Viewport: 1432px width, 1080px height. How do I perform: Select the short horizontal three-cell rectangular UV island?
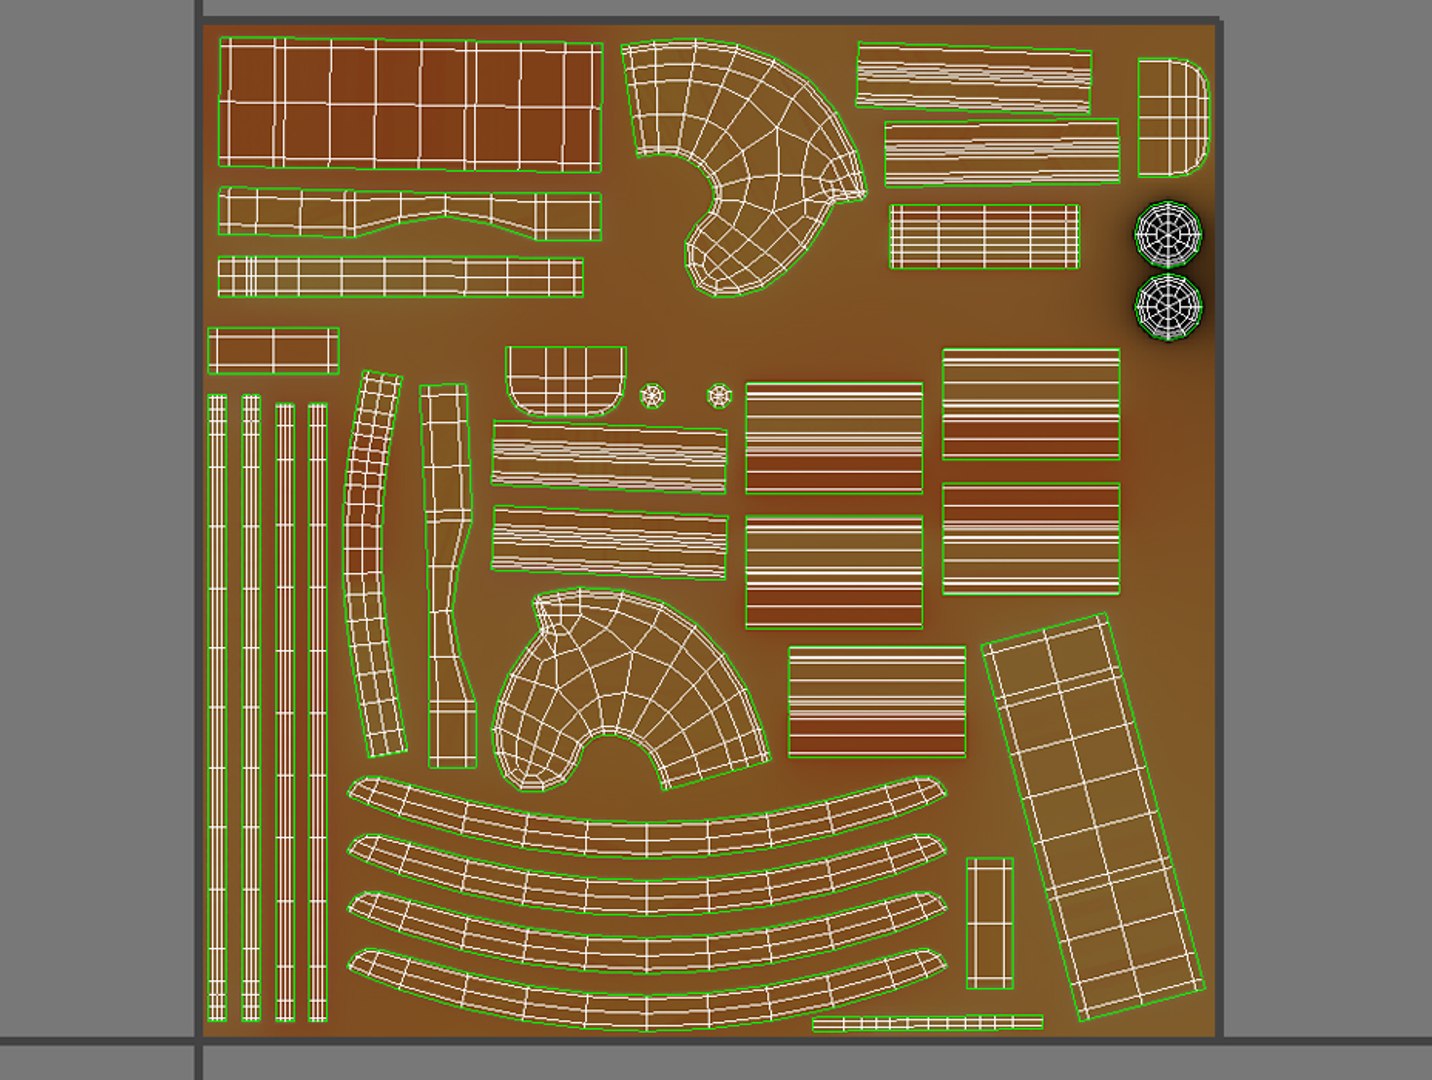(x=273, y=351)
